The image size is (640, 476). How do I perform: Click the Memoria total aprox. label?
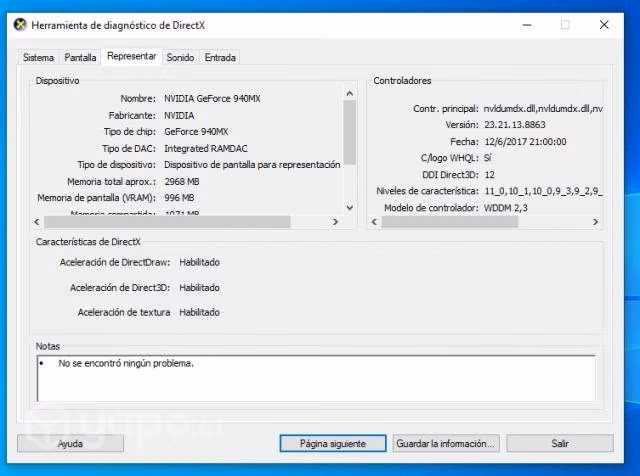click(x=112, y=182)
